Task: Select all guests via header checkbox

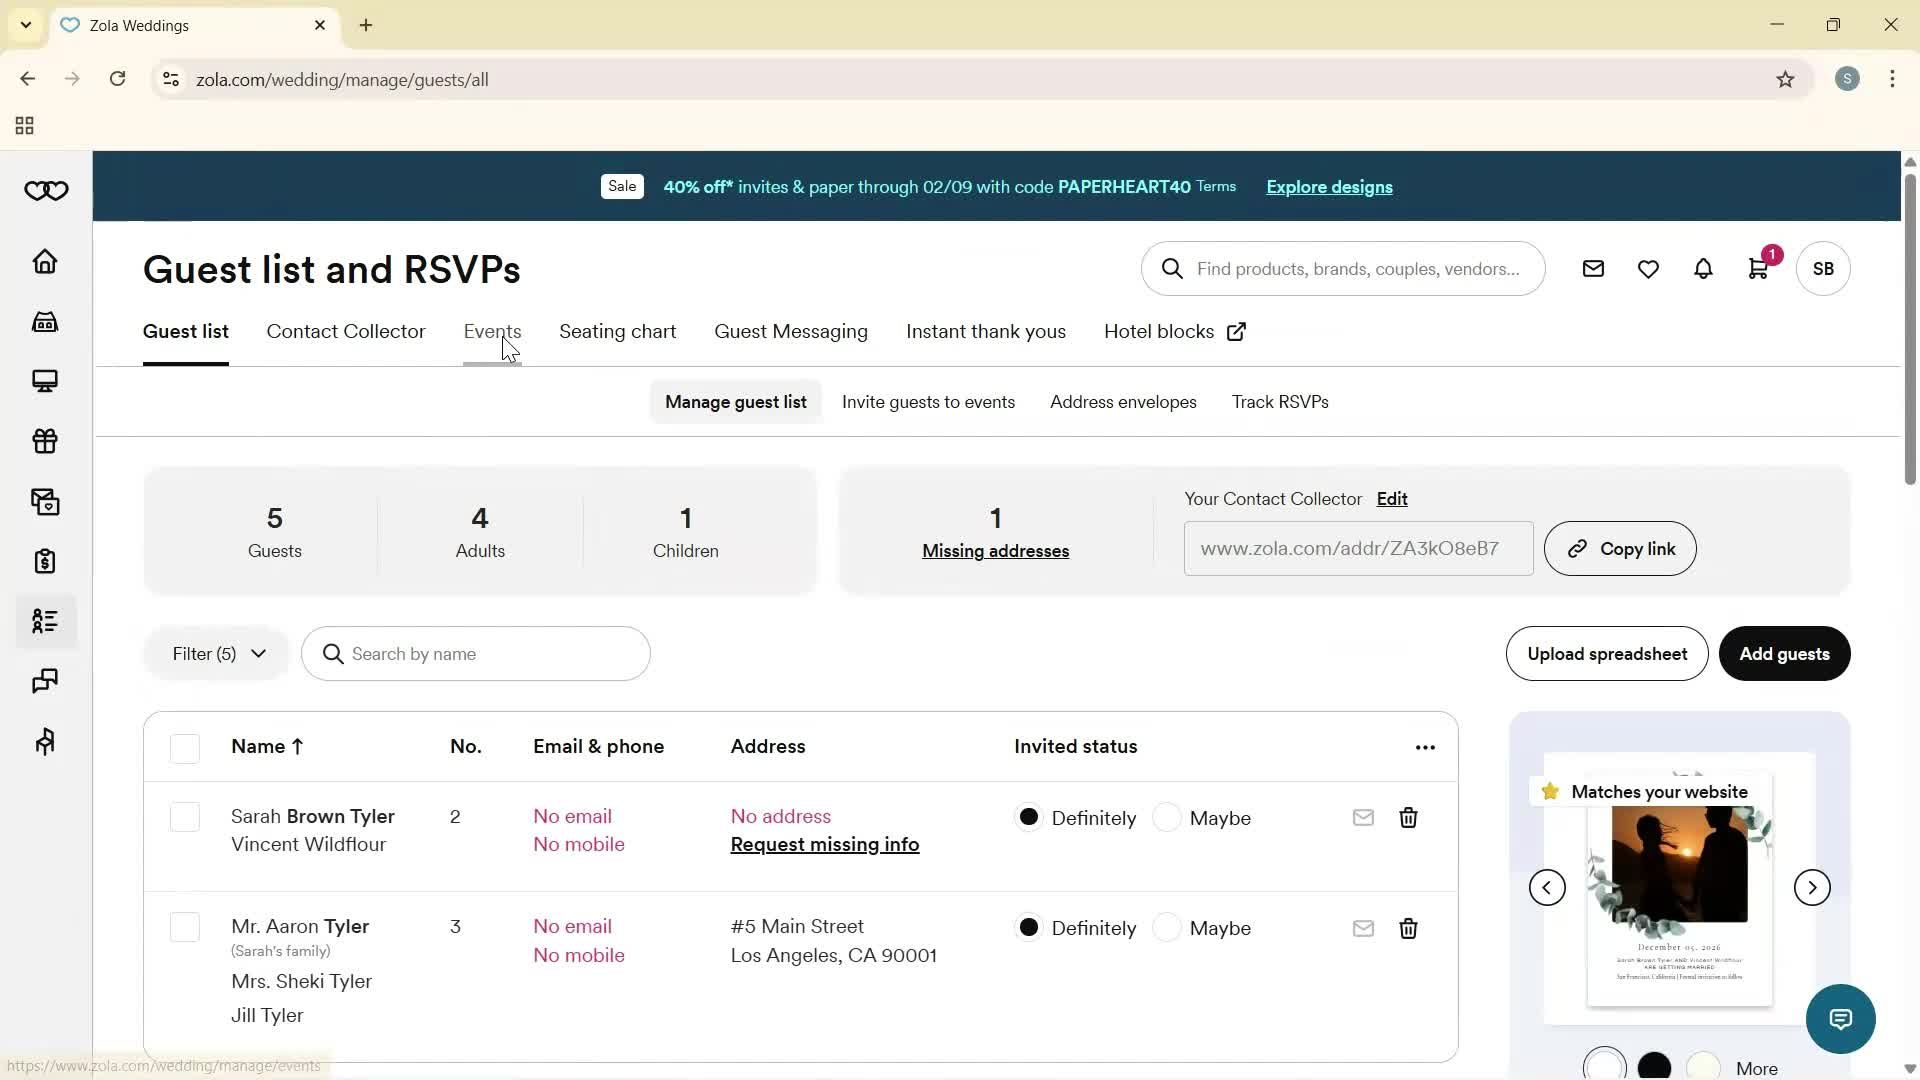Action: point(185,747)
